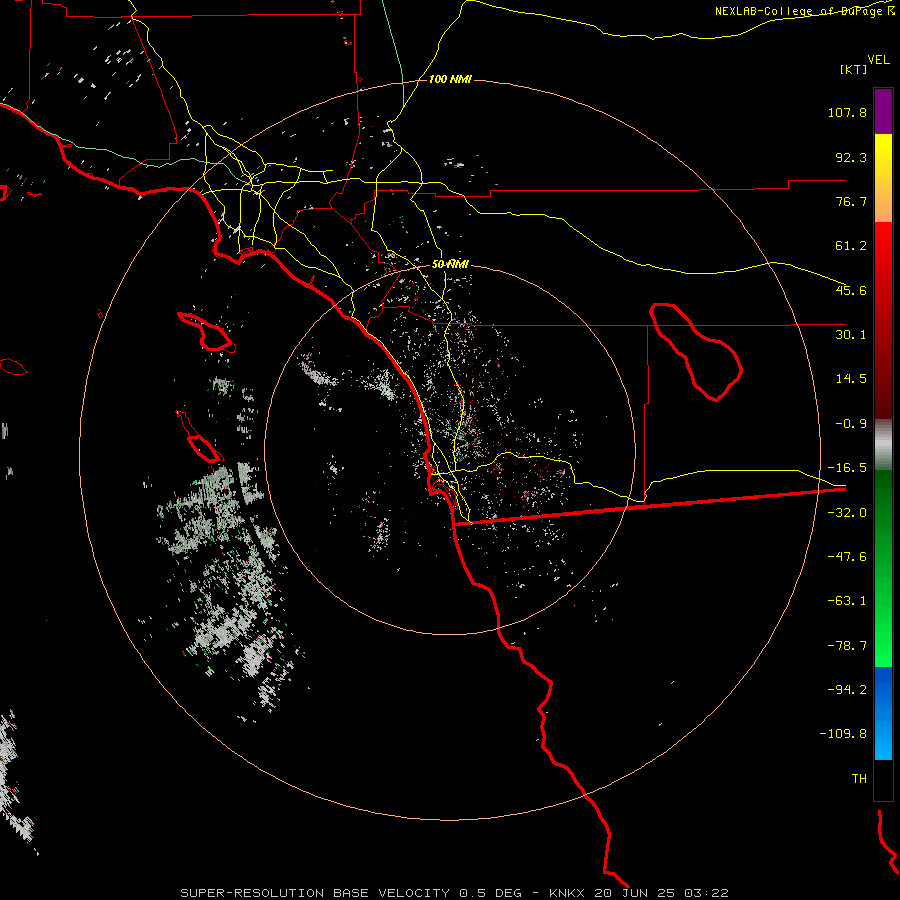Image resolution: width=900 pixels, height=900 pixels.
Task: Click the -16.5 scale value
Action: [847, 468]
